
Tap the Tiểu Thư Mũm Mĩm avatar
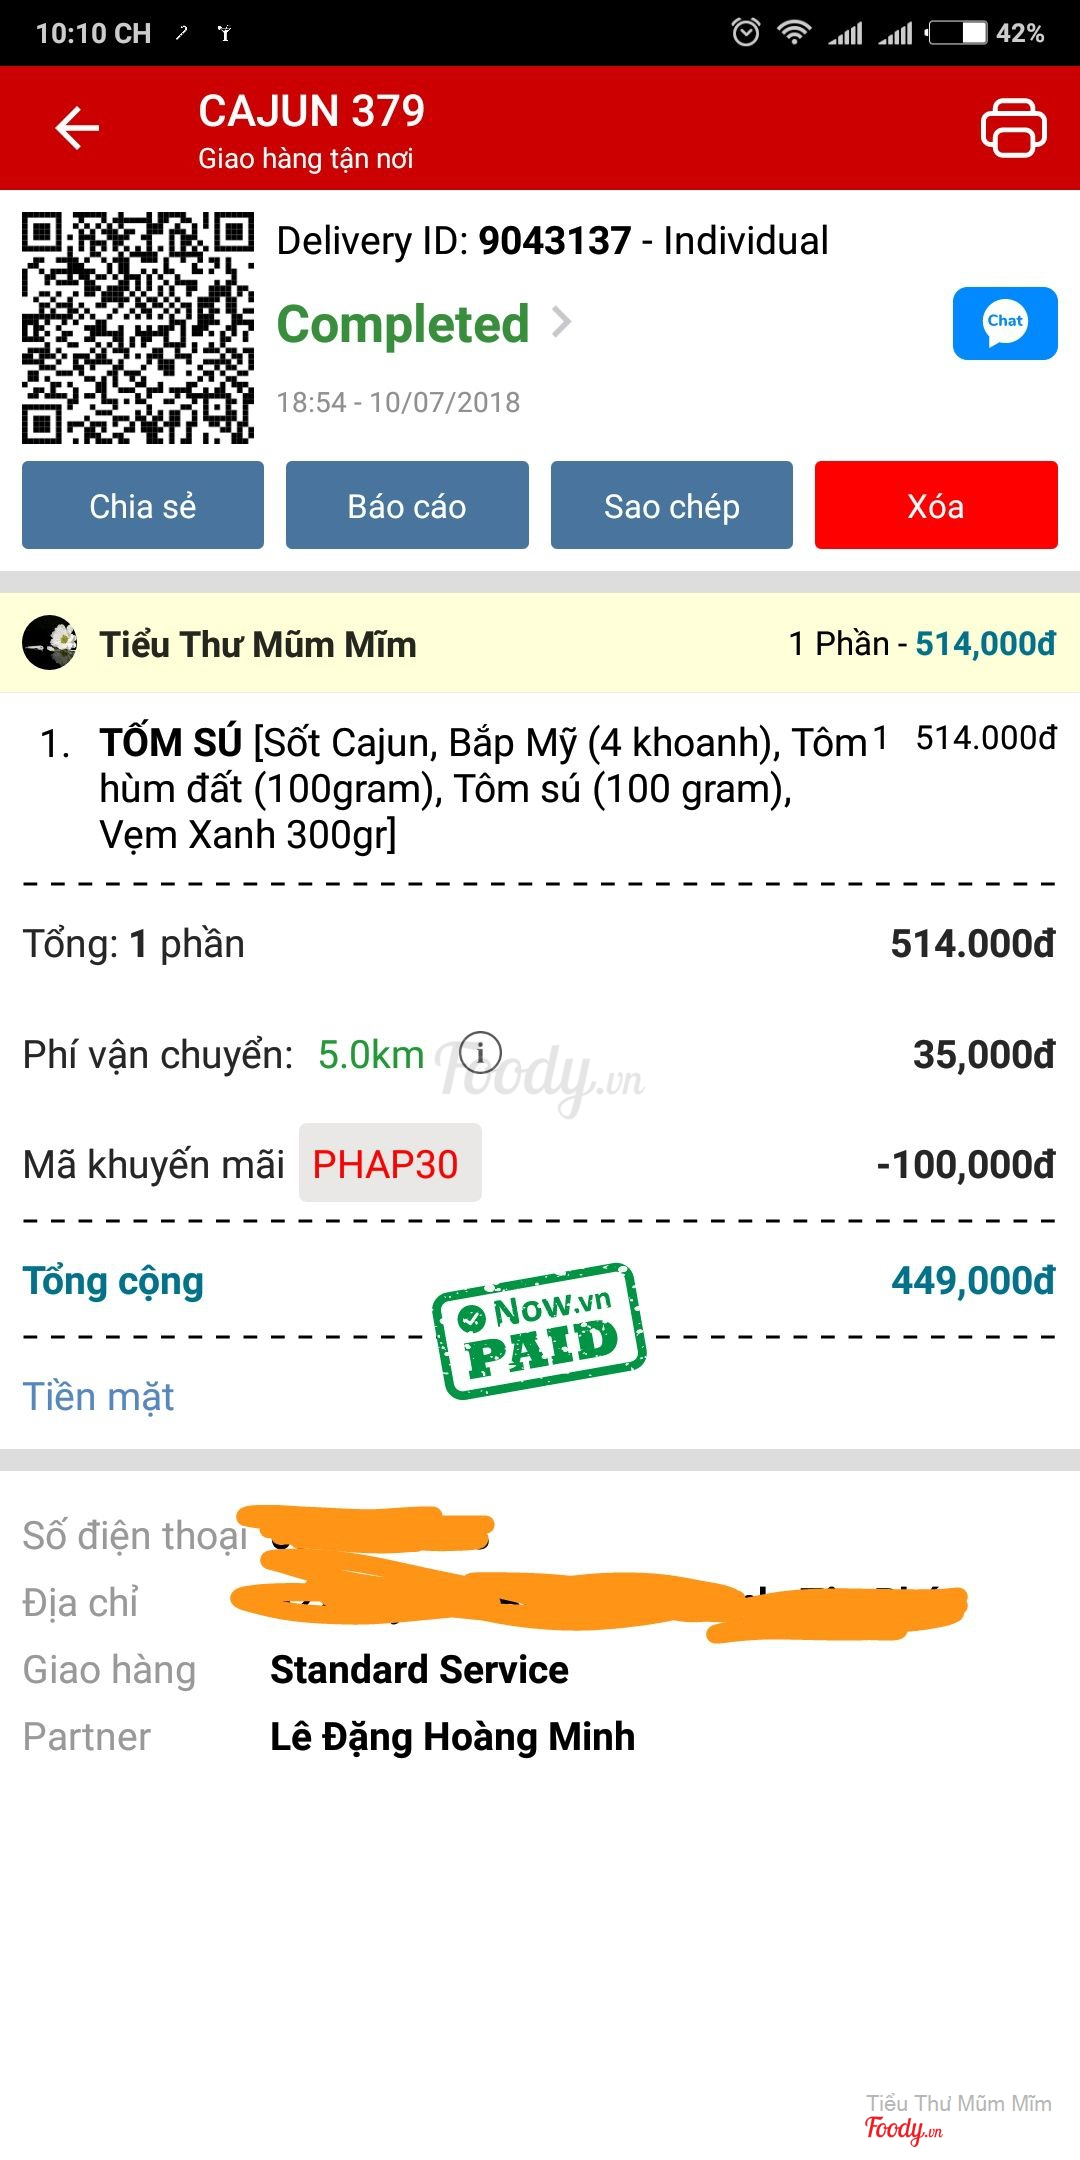point(50,643)
